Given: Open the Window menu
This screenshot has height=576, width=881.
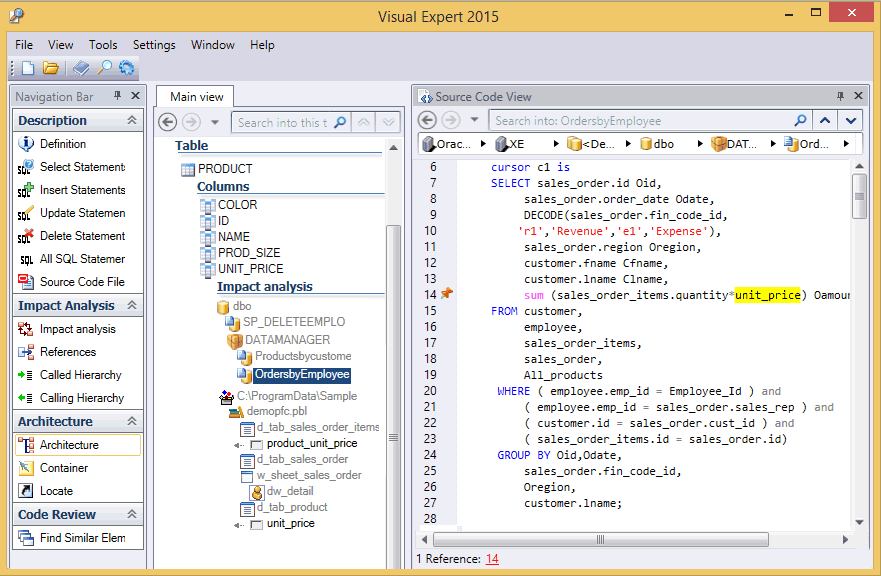Looking at the screenshot, I should (x=212, y=45).
